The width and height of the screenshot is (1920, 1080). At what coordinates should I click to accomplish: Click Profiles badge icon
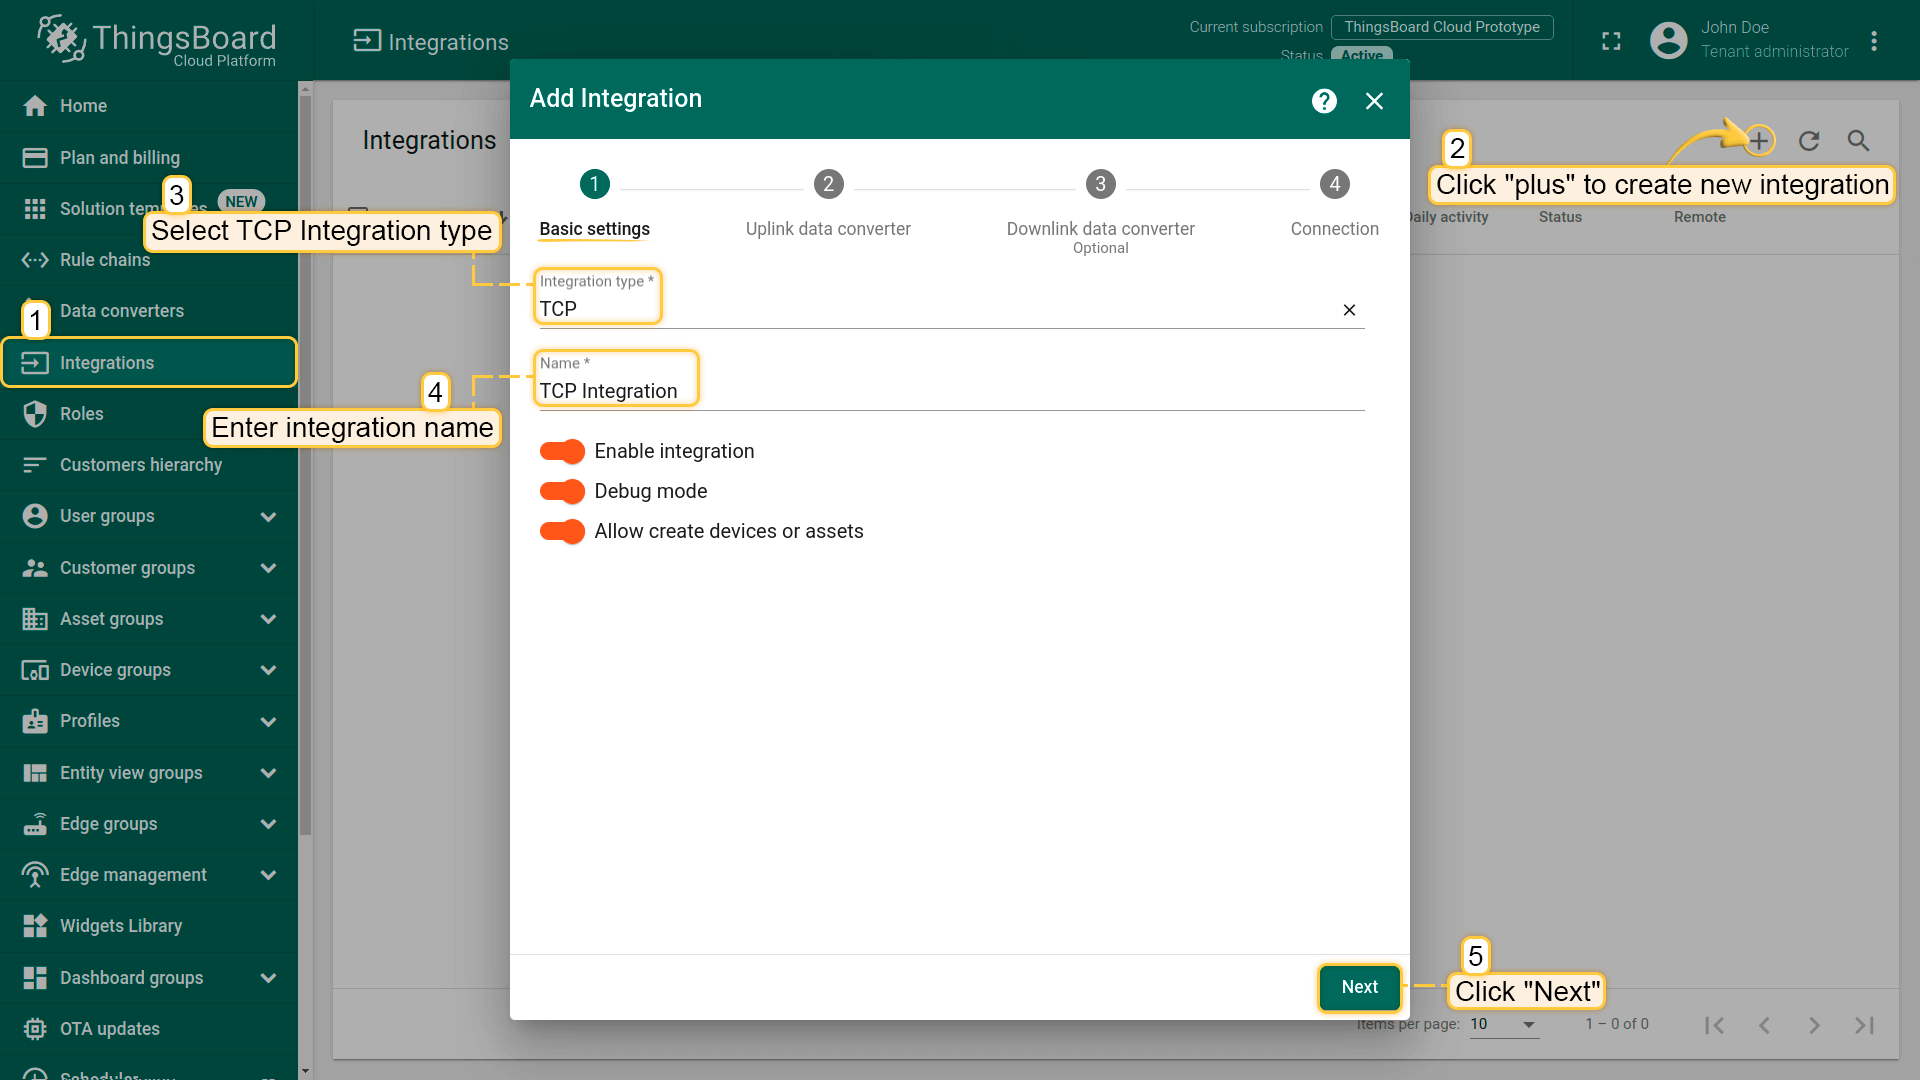pyautogui.click(x=35, y=721)
